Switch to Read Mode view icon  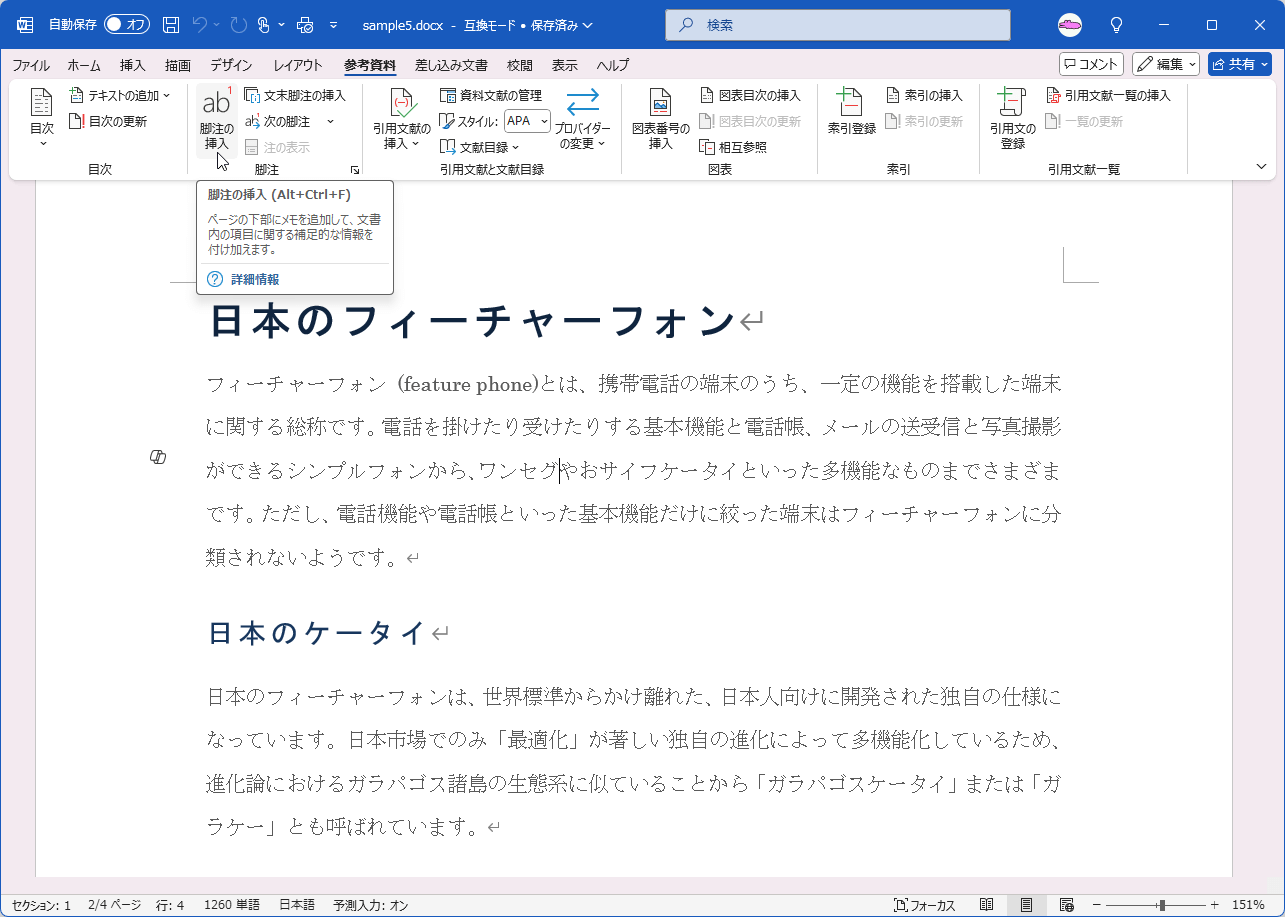click(985, 905)
